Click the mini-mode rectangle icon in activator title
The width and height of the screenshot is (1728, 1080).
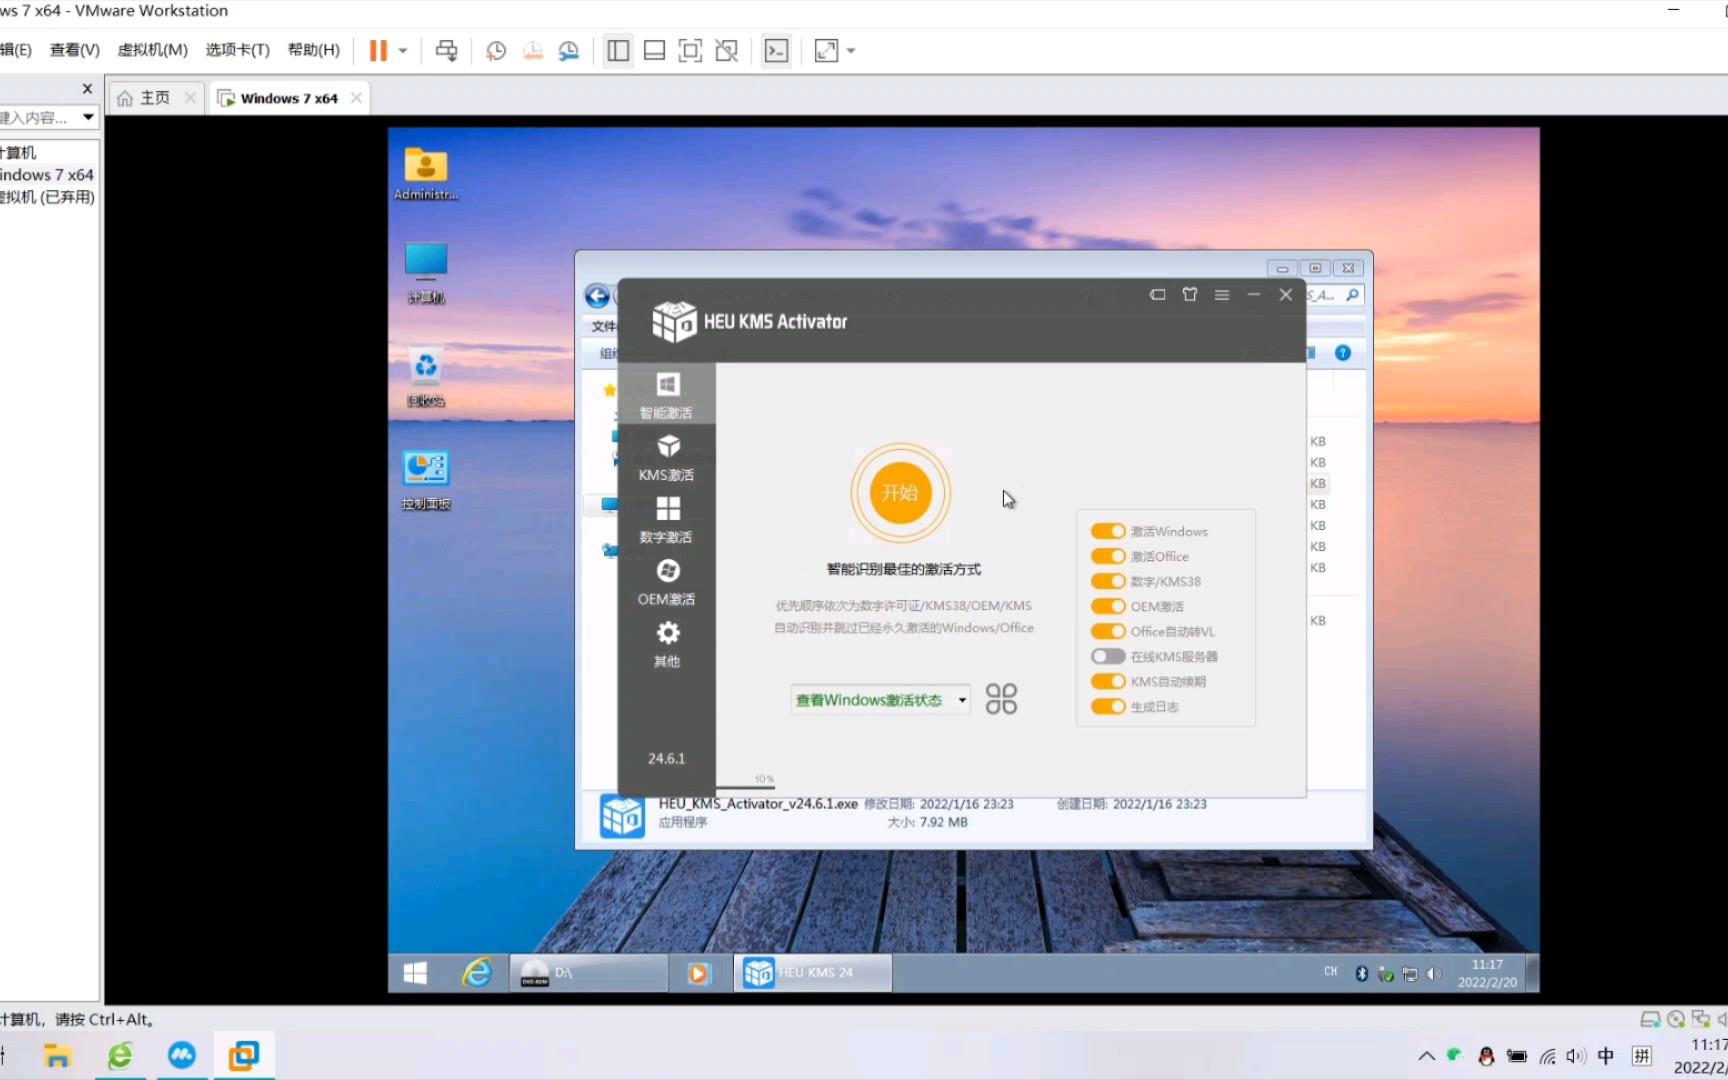1158,295
